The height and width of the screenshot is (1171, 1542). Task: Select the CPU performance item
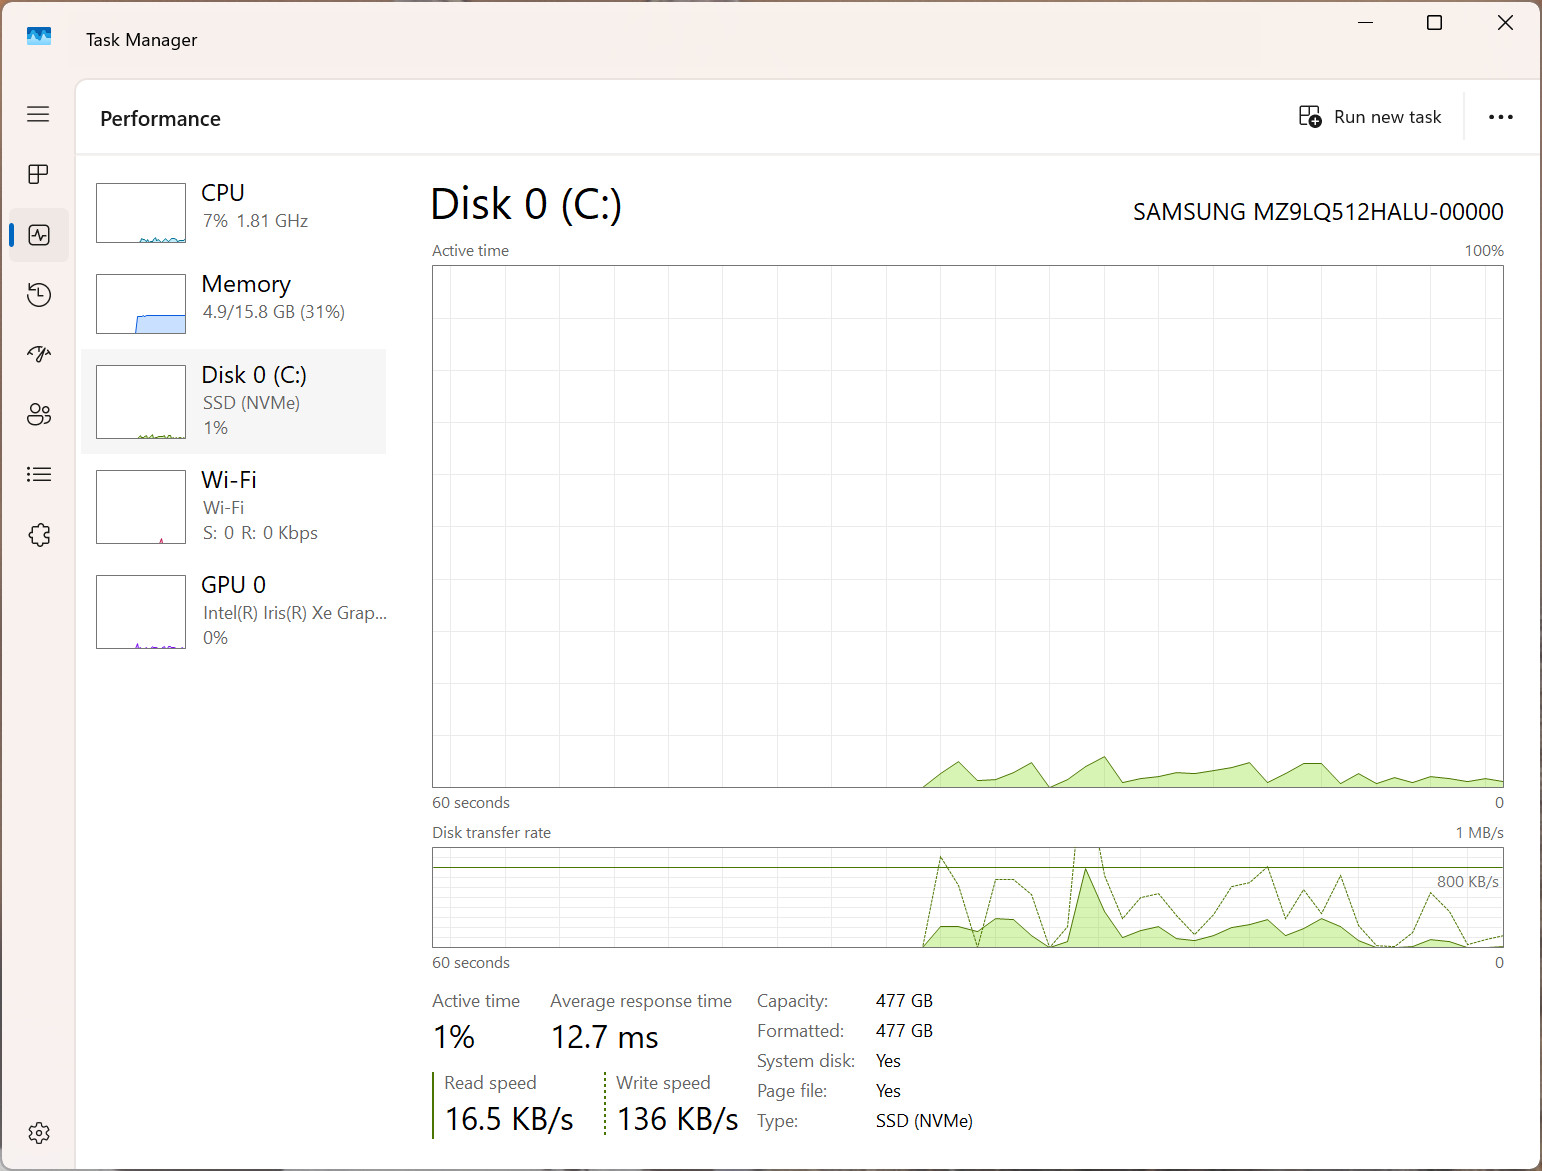pos(233,212)
